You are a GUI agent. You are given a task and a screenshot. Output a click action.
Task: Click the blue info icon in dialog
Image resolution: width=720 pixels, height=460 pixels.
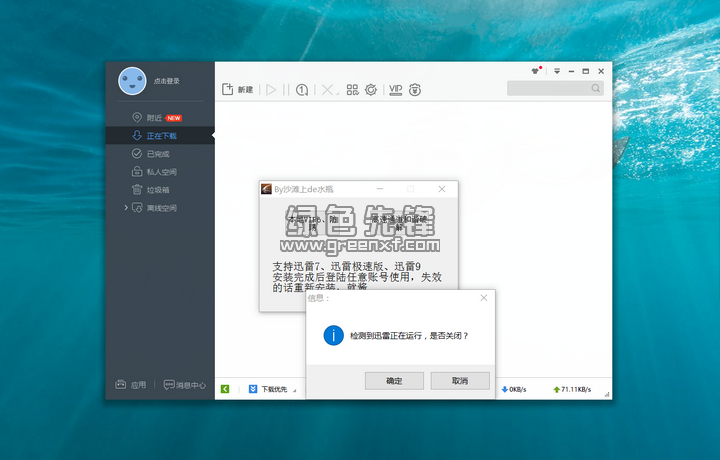pos(333,336)
